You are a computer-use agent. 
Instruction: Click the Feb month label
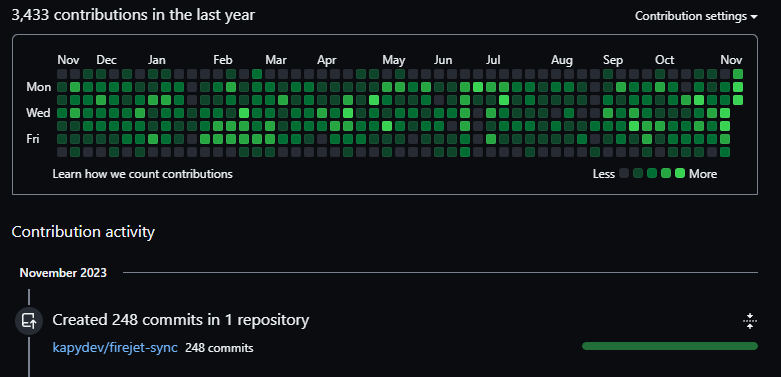pos(223,60)
